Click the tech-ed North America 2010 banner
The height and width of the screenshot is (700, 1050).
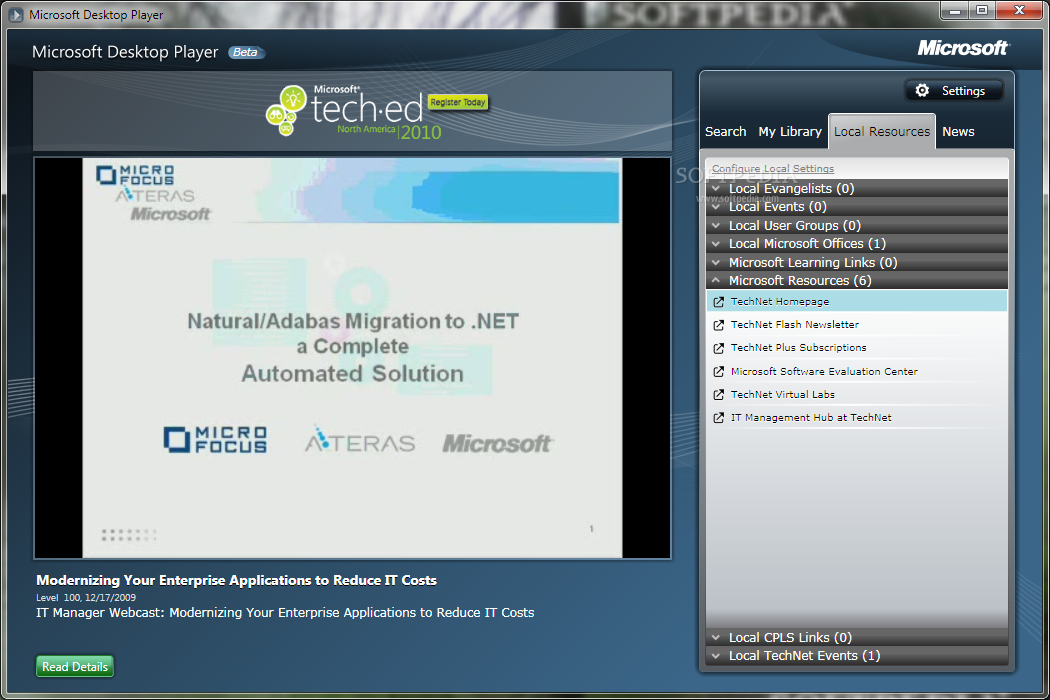(352, 111)
